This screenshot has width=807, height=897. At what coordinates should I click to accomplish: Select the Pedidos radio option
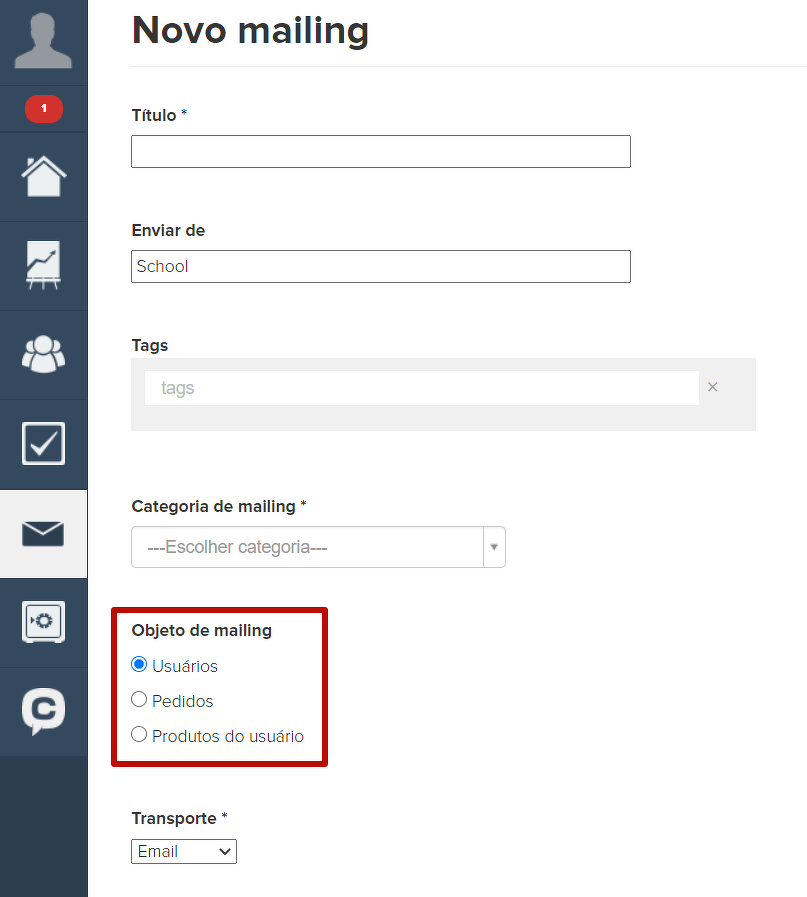point(139,700)
